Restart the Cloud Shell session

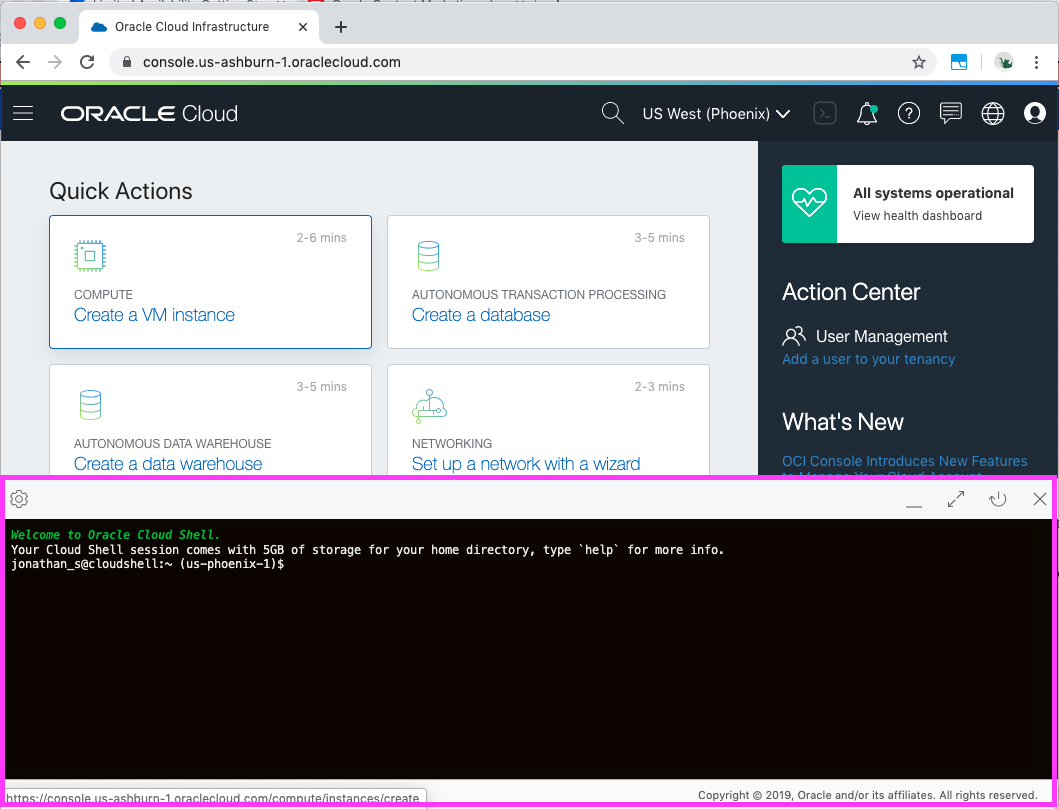point(997,498)
